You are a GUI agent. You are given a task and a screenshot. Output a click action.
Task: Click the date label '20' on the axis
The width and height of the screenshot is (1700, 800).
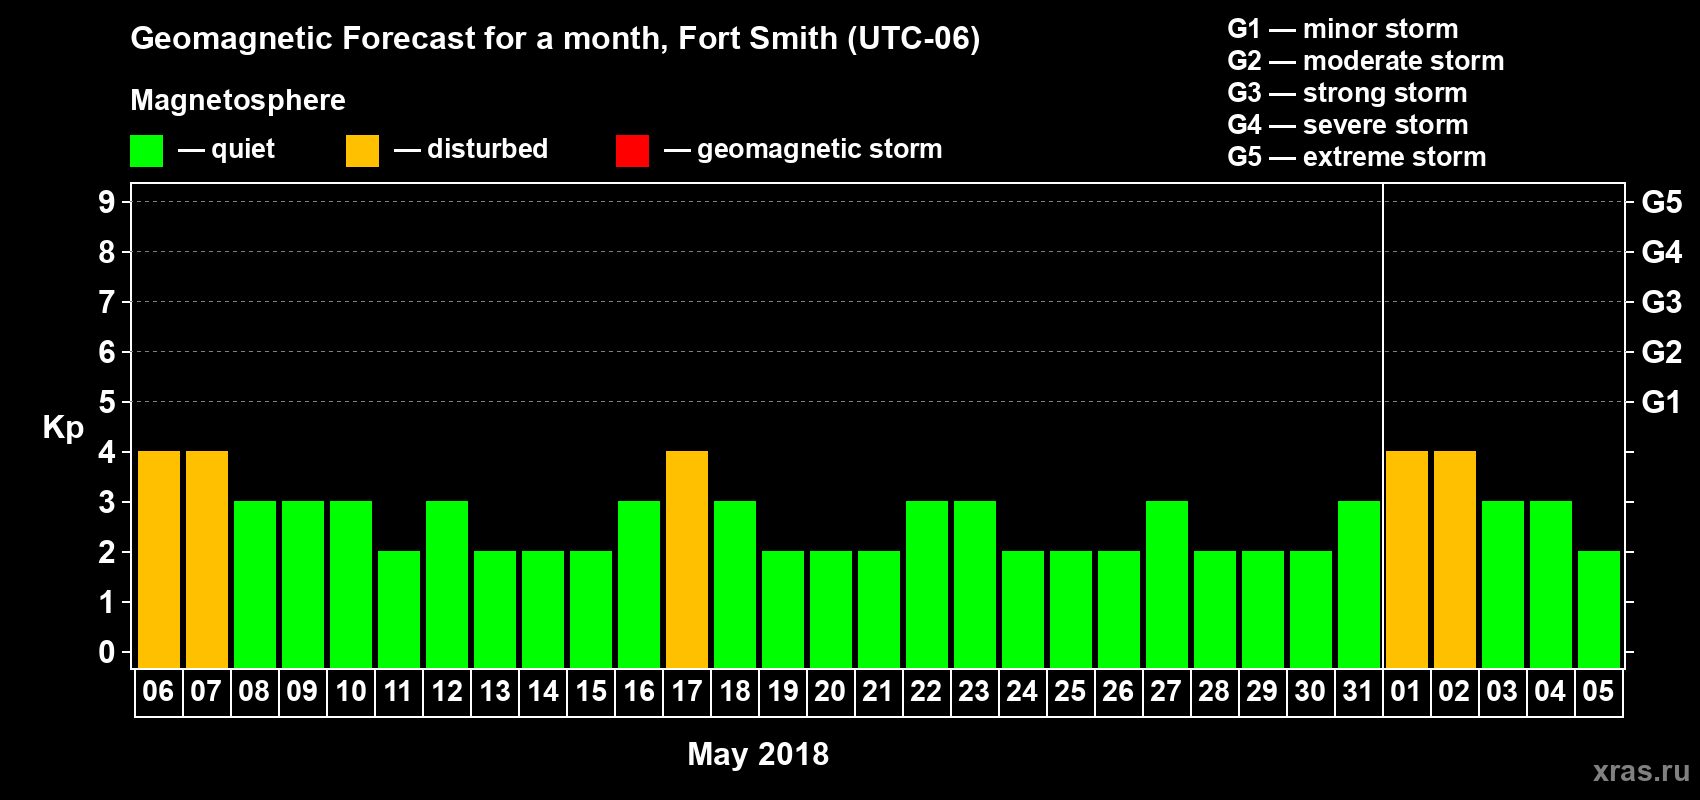pyautogui.click(x=830, y=691)
